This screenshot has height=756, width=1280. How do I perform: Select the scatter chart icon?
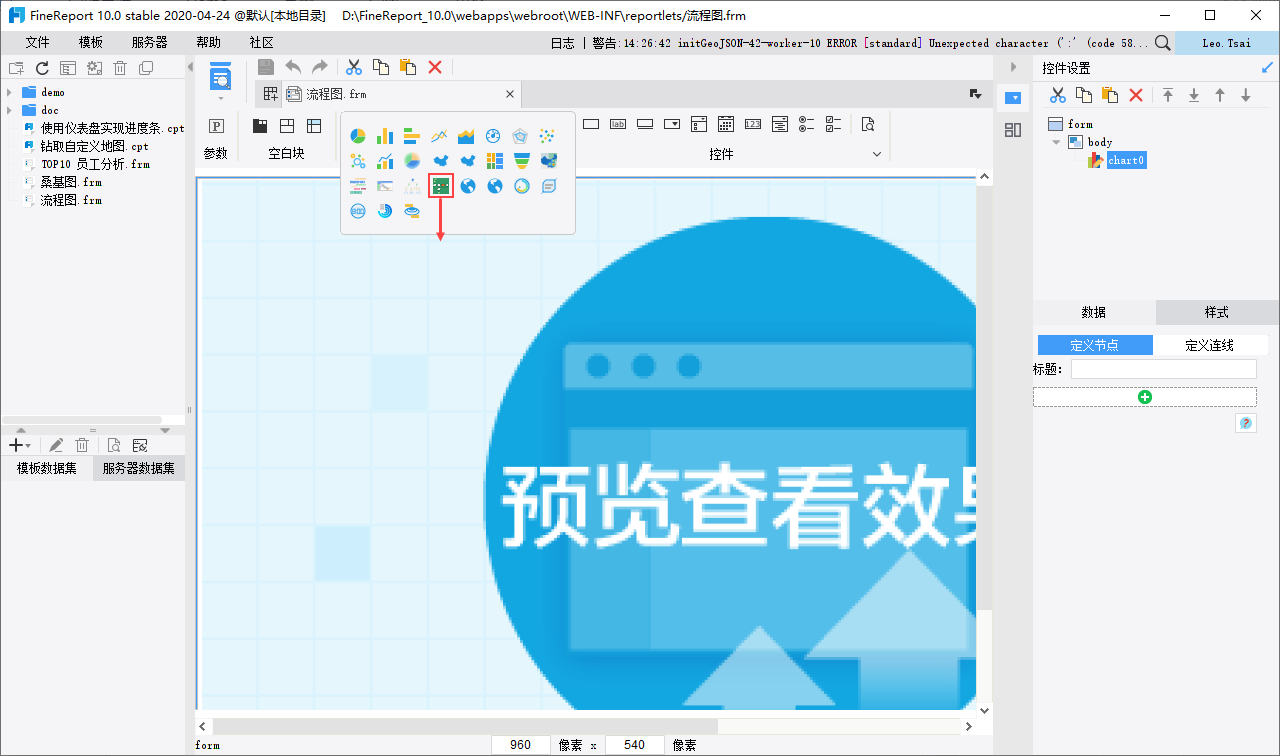tap(547, 136)
